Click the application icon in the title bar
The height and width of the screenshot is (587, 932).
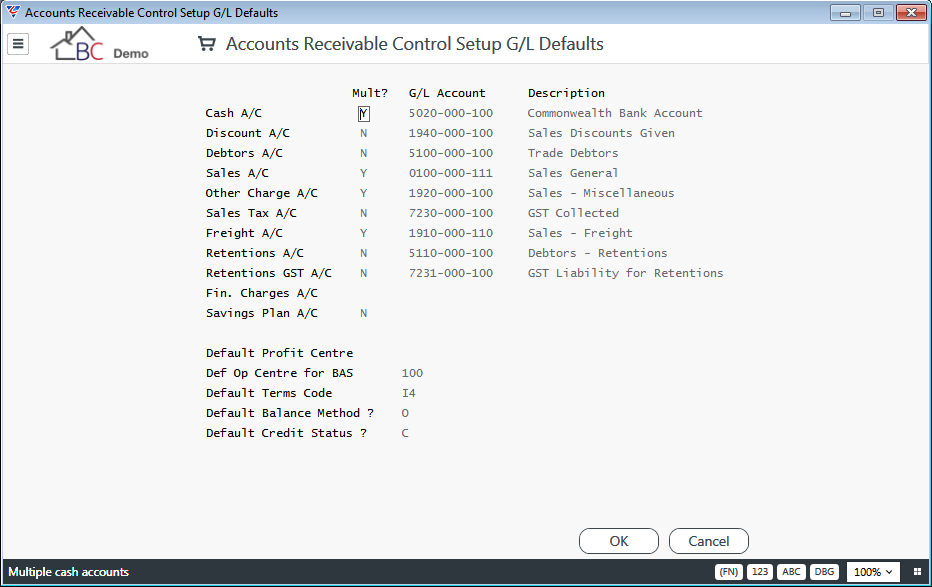pyautogui.click(x=12, y=12)
